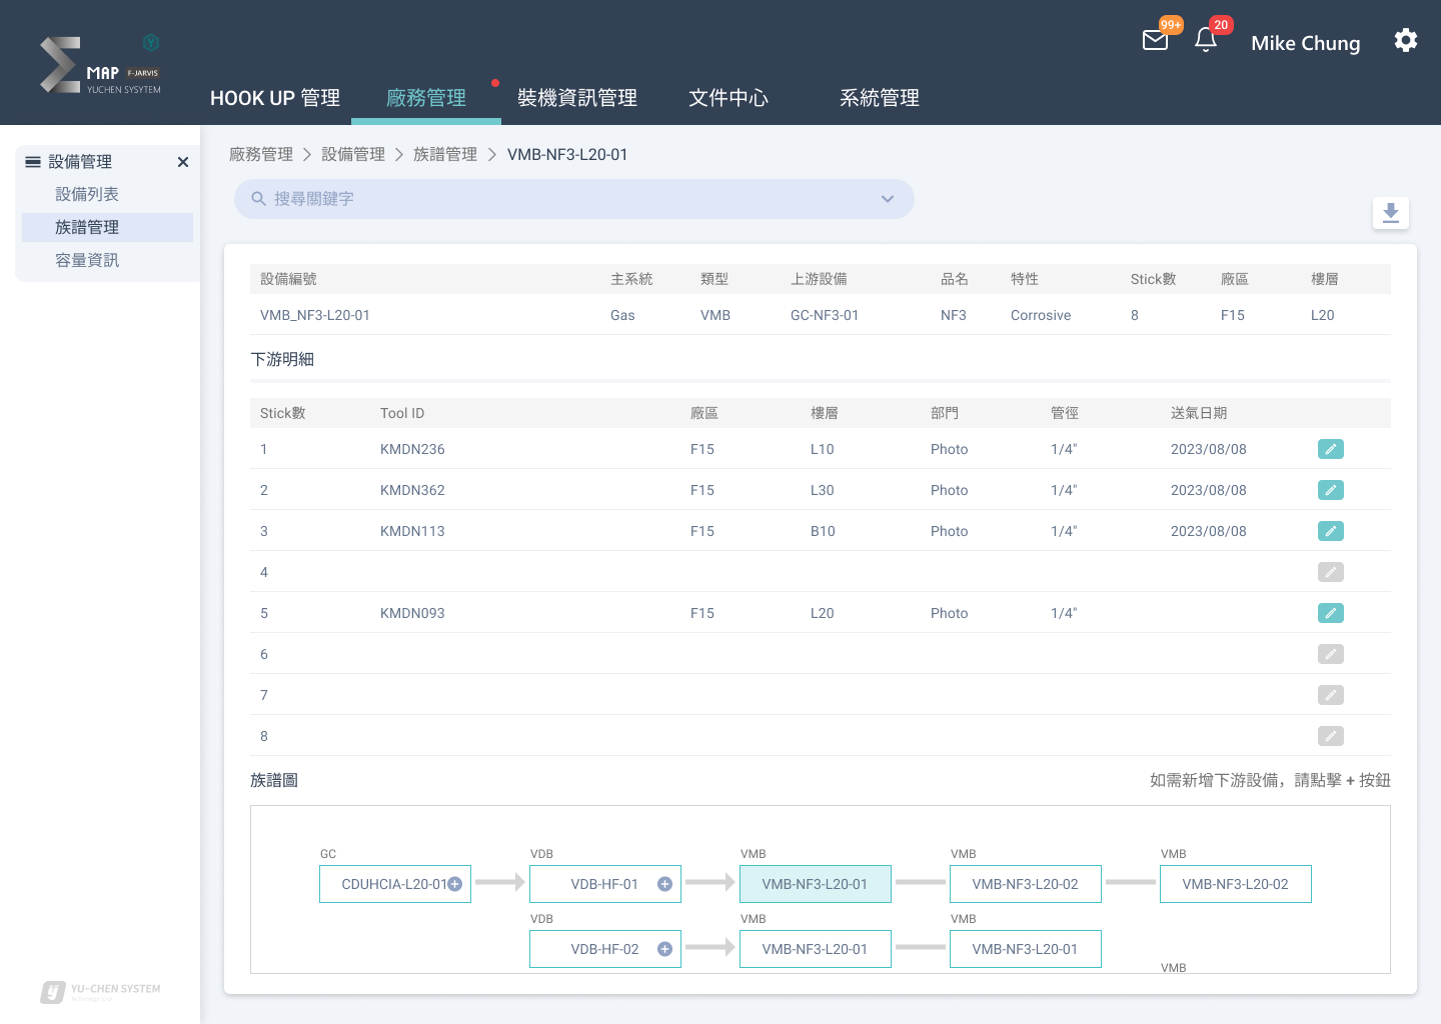The image size is (1441, 1024).
Task: Type in the 搜尋關鍵字 search field
Action: pos(560,199)
